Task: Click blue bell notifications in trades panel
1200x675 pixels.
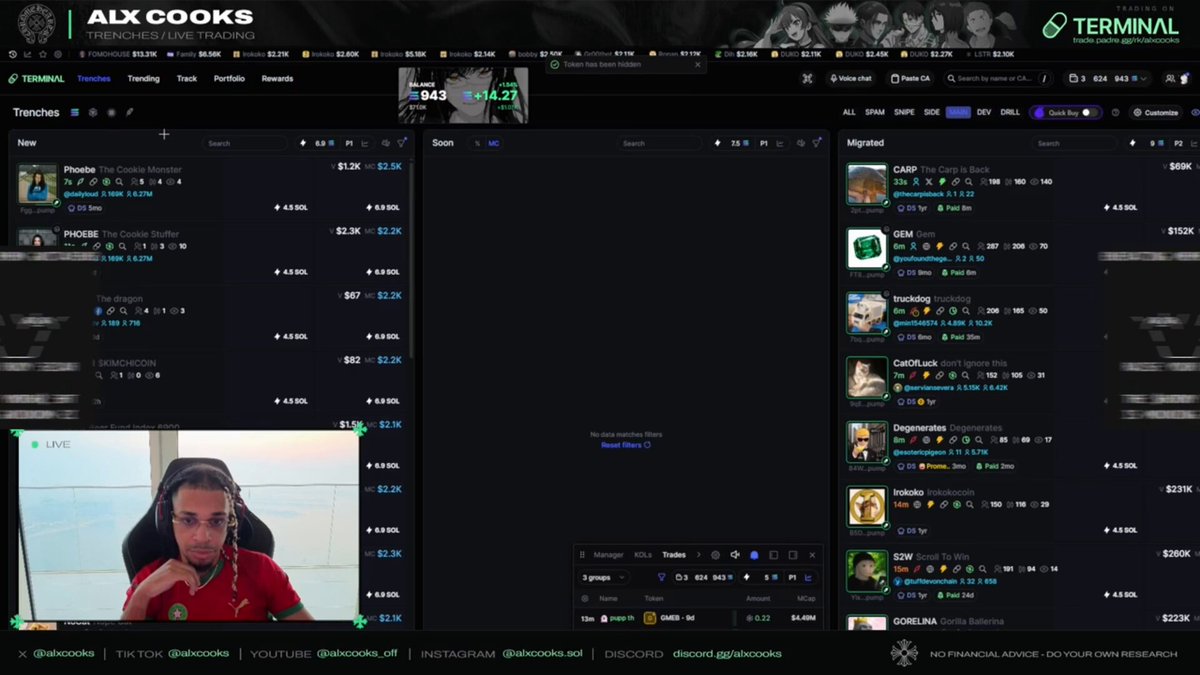Action: pyautogui.click(x=754, y=554)
